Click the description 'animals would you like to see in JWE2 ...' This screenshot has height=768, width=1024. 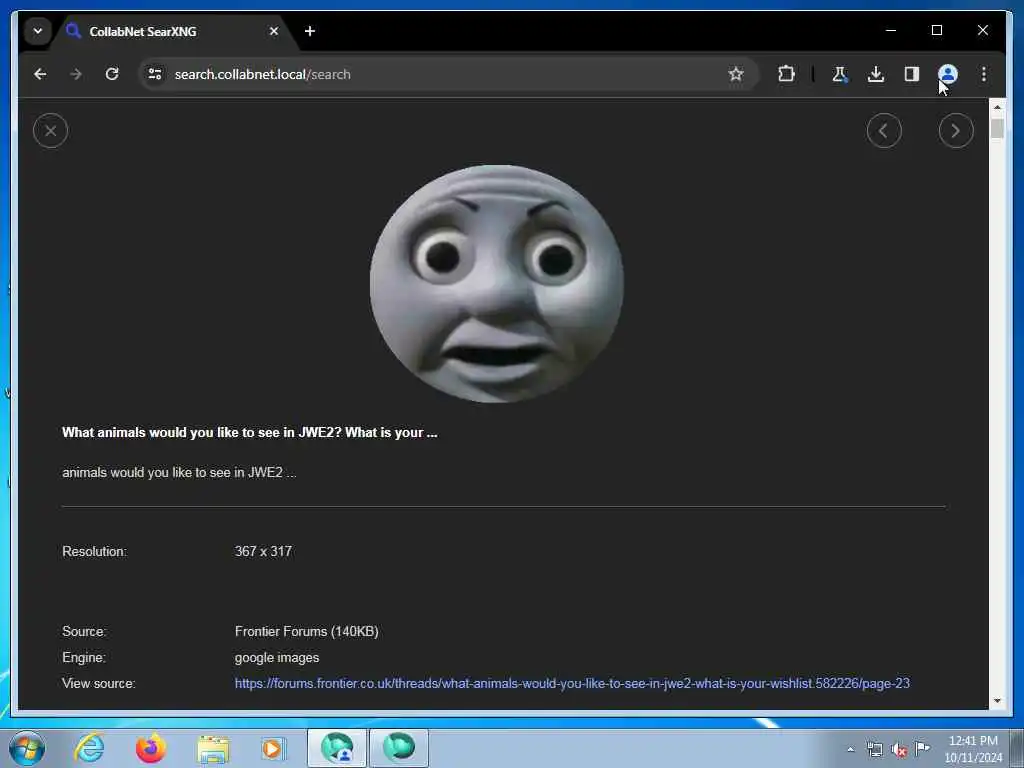click(179, 472)
